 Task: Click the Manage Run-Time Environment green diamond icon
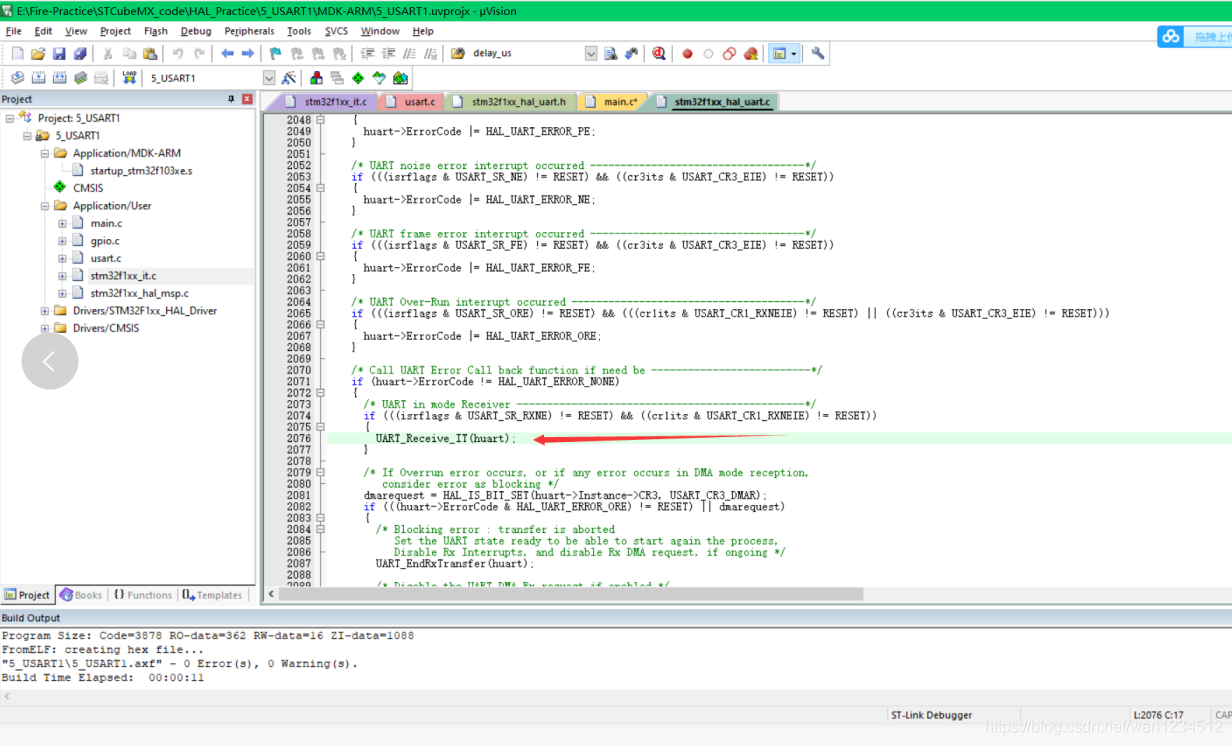coord(358,78)
